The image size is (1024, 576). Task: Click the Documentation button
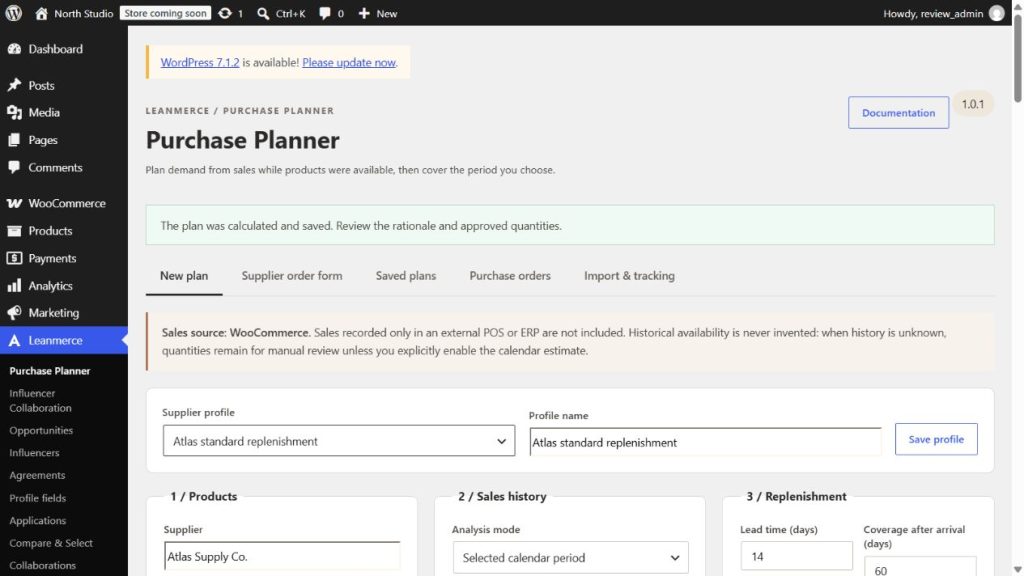coord(899,112)
